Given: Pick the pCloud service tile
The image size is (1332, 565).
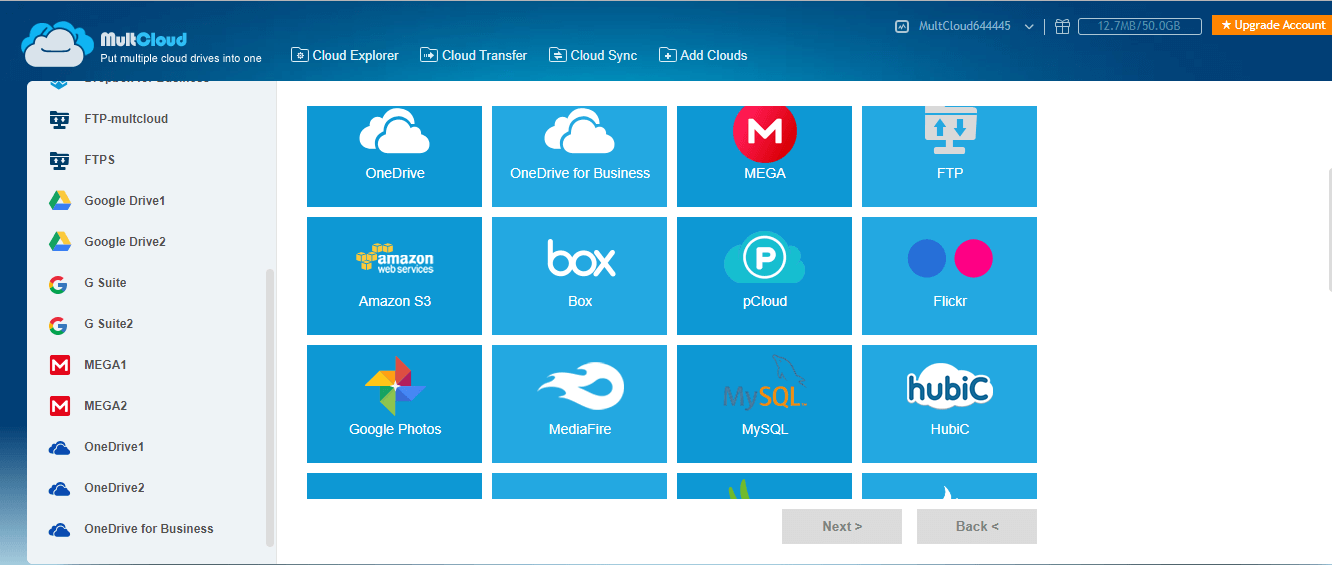Looking at the screenshot, I should click(x=764, y=275).
